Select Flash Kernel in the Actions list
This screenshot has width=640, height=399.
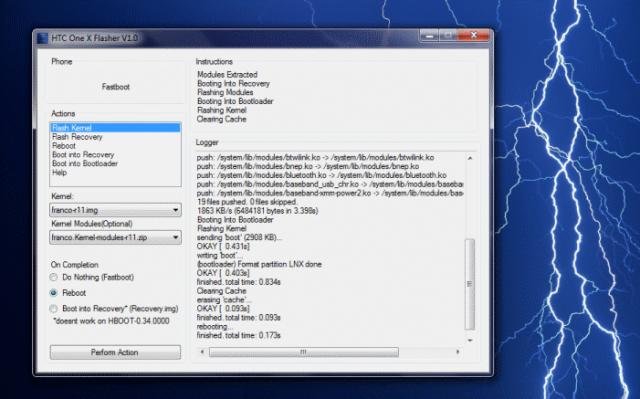[x=115, y=128]
